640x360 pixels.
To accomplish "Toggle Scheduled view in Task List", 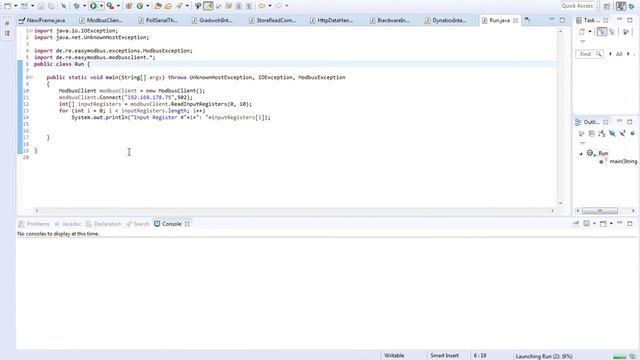I will (612, 32).
